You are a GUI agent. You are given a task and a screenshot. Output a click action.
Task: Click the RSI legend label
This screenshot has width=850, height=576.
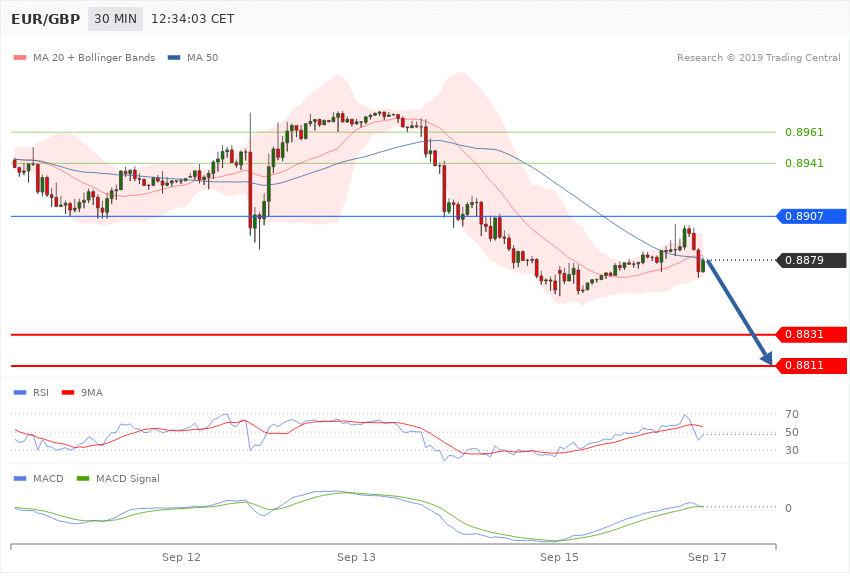tap(41, 392)
